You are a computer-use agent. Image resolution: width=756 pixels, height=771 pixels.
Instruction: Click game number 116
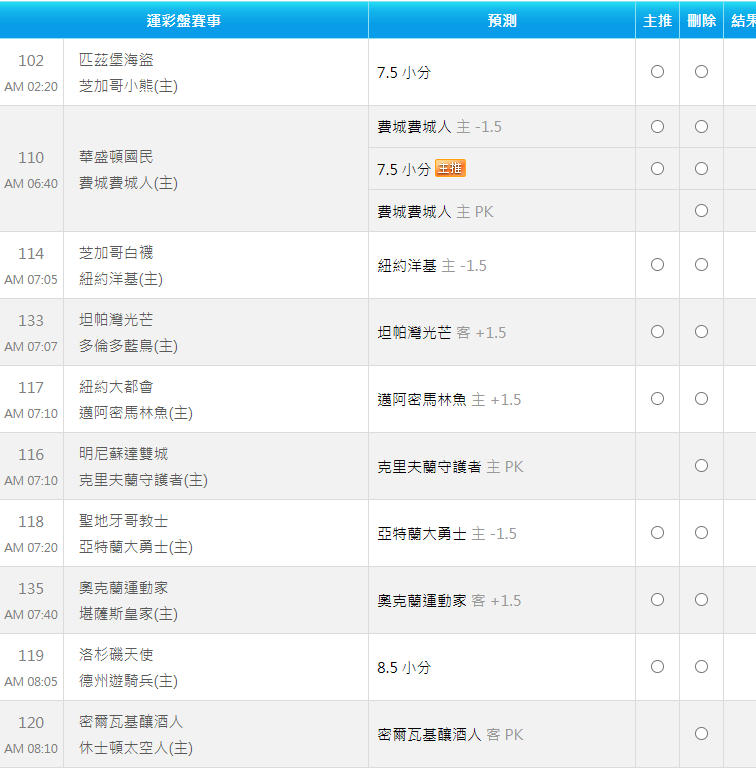click(x=31, y=455)
